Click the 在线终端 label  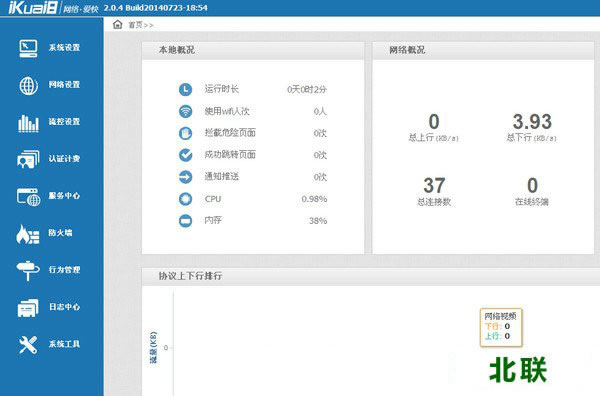coord(532,202)
